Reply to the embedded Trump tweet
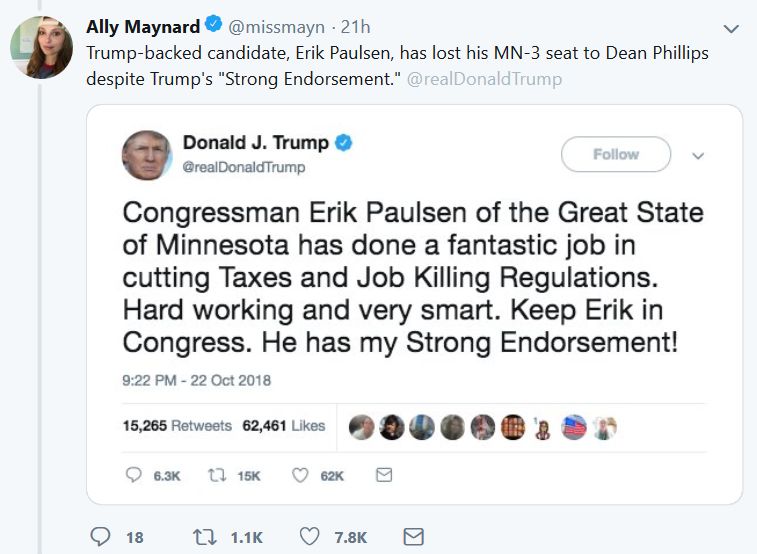This screenshot has width=757, height=554. 133,476
